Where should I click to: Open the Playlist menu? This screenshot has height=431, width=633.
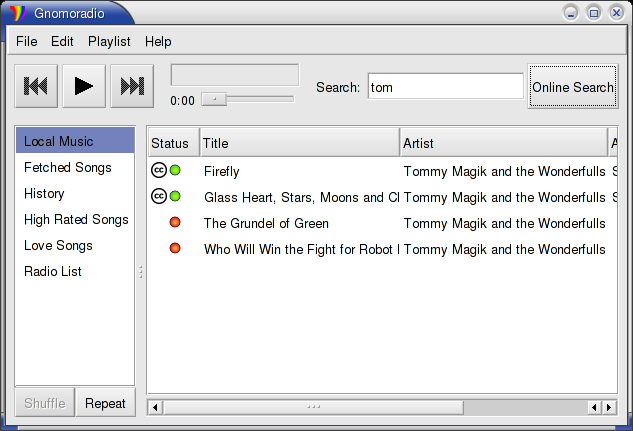click(109, 41)
